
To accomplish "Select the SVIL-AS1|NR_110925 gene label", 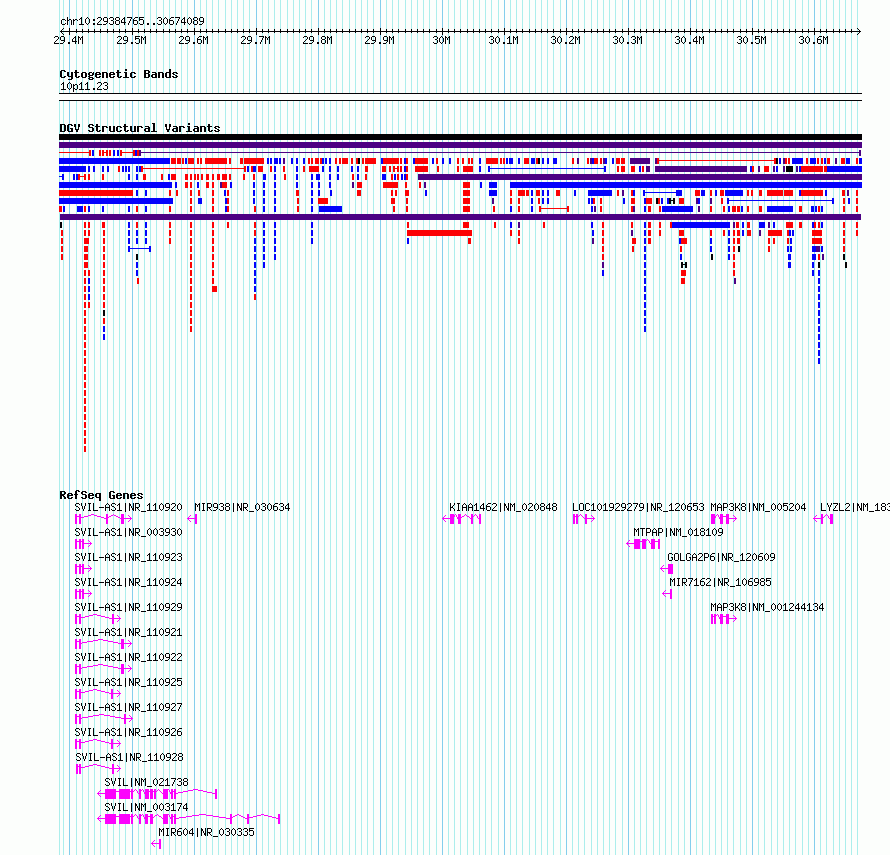I will [x=128, y=682].
